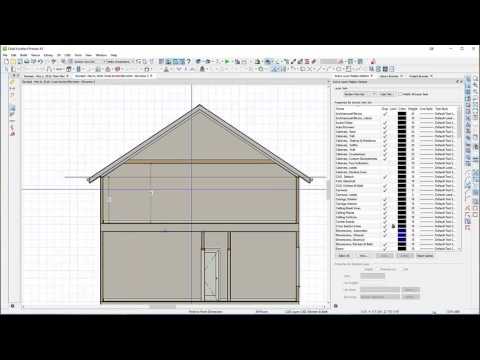The image size is (480, 360).
Task: Click the bell-shaped dark icon in second toolbar
Action: [202, 69]
